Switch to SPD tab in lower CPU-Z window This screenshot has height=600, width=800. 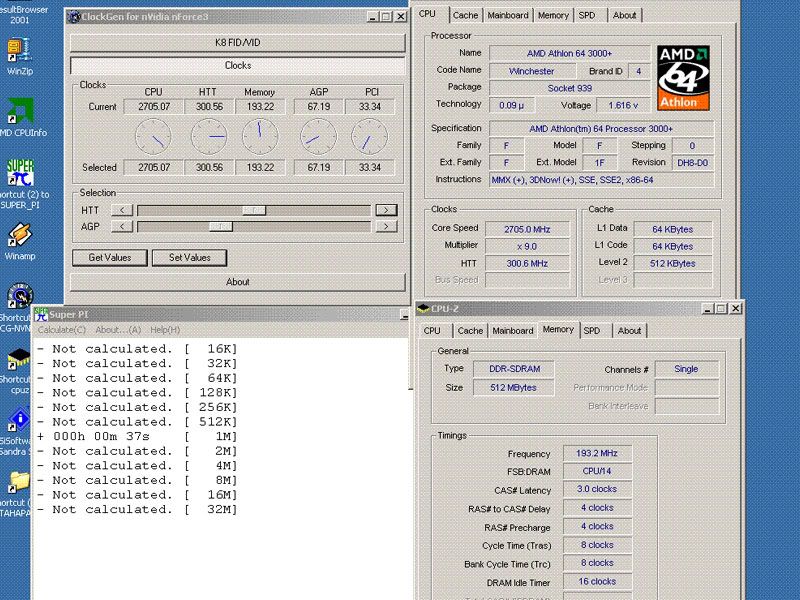pyautogui.click(x=592, y=331)
